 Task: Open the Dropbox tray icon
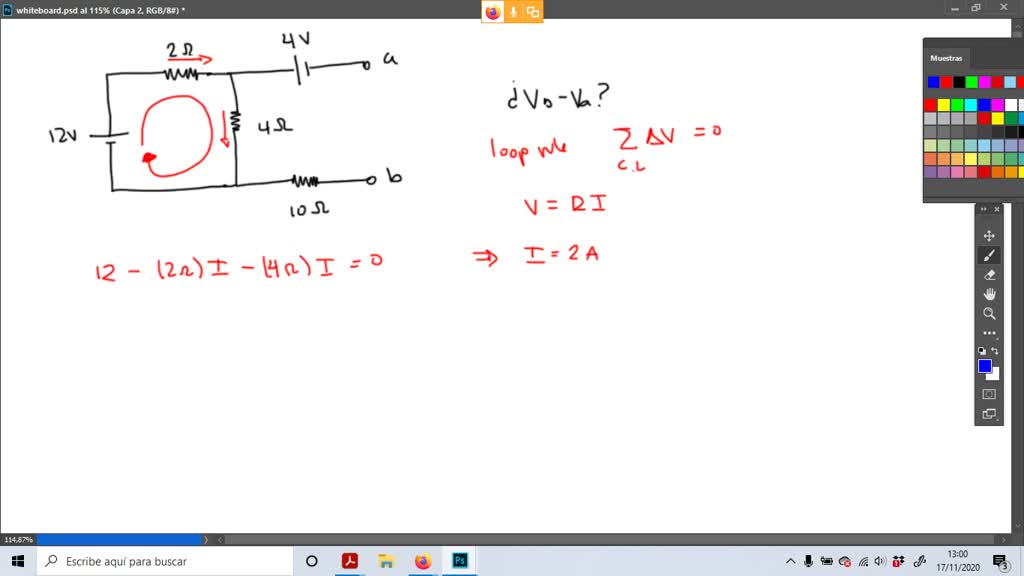coord(899,561)
